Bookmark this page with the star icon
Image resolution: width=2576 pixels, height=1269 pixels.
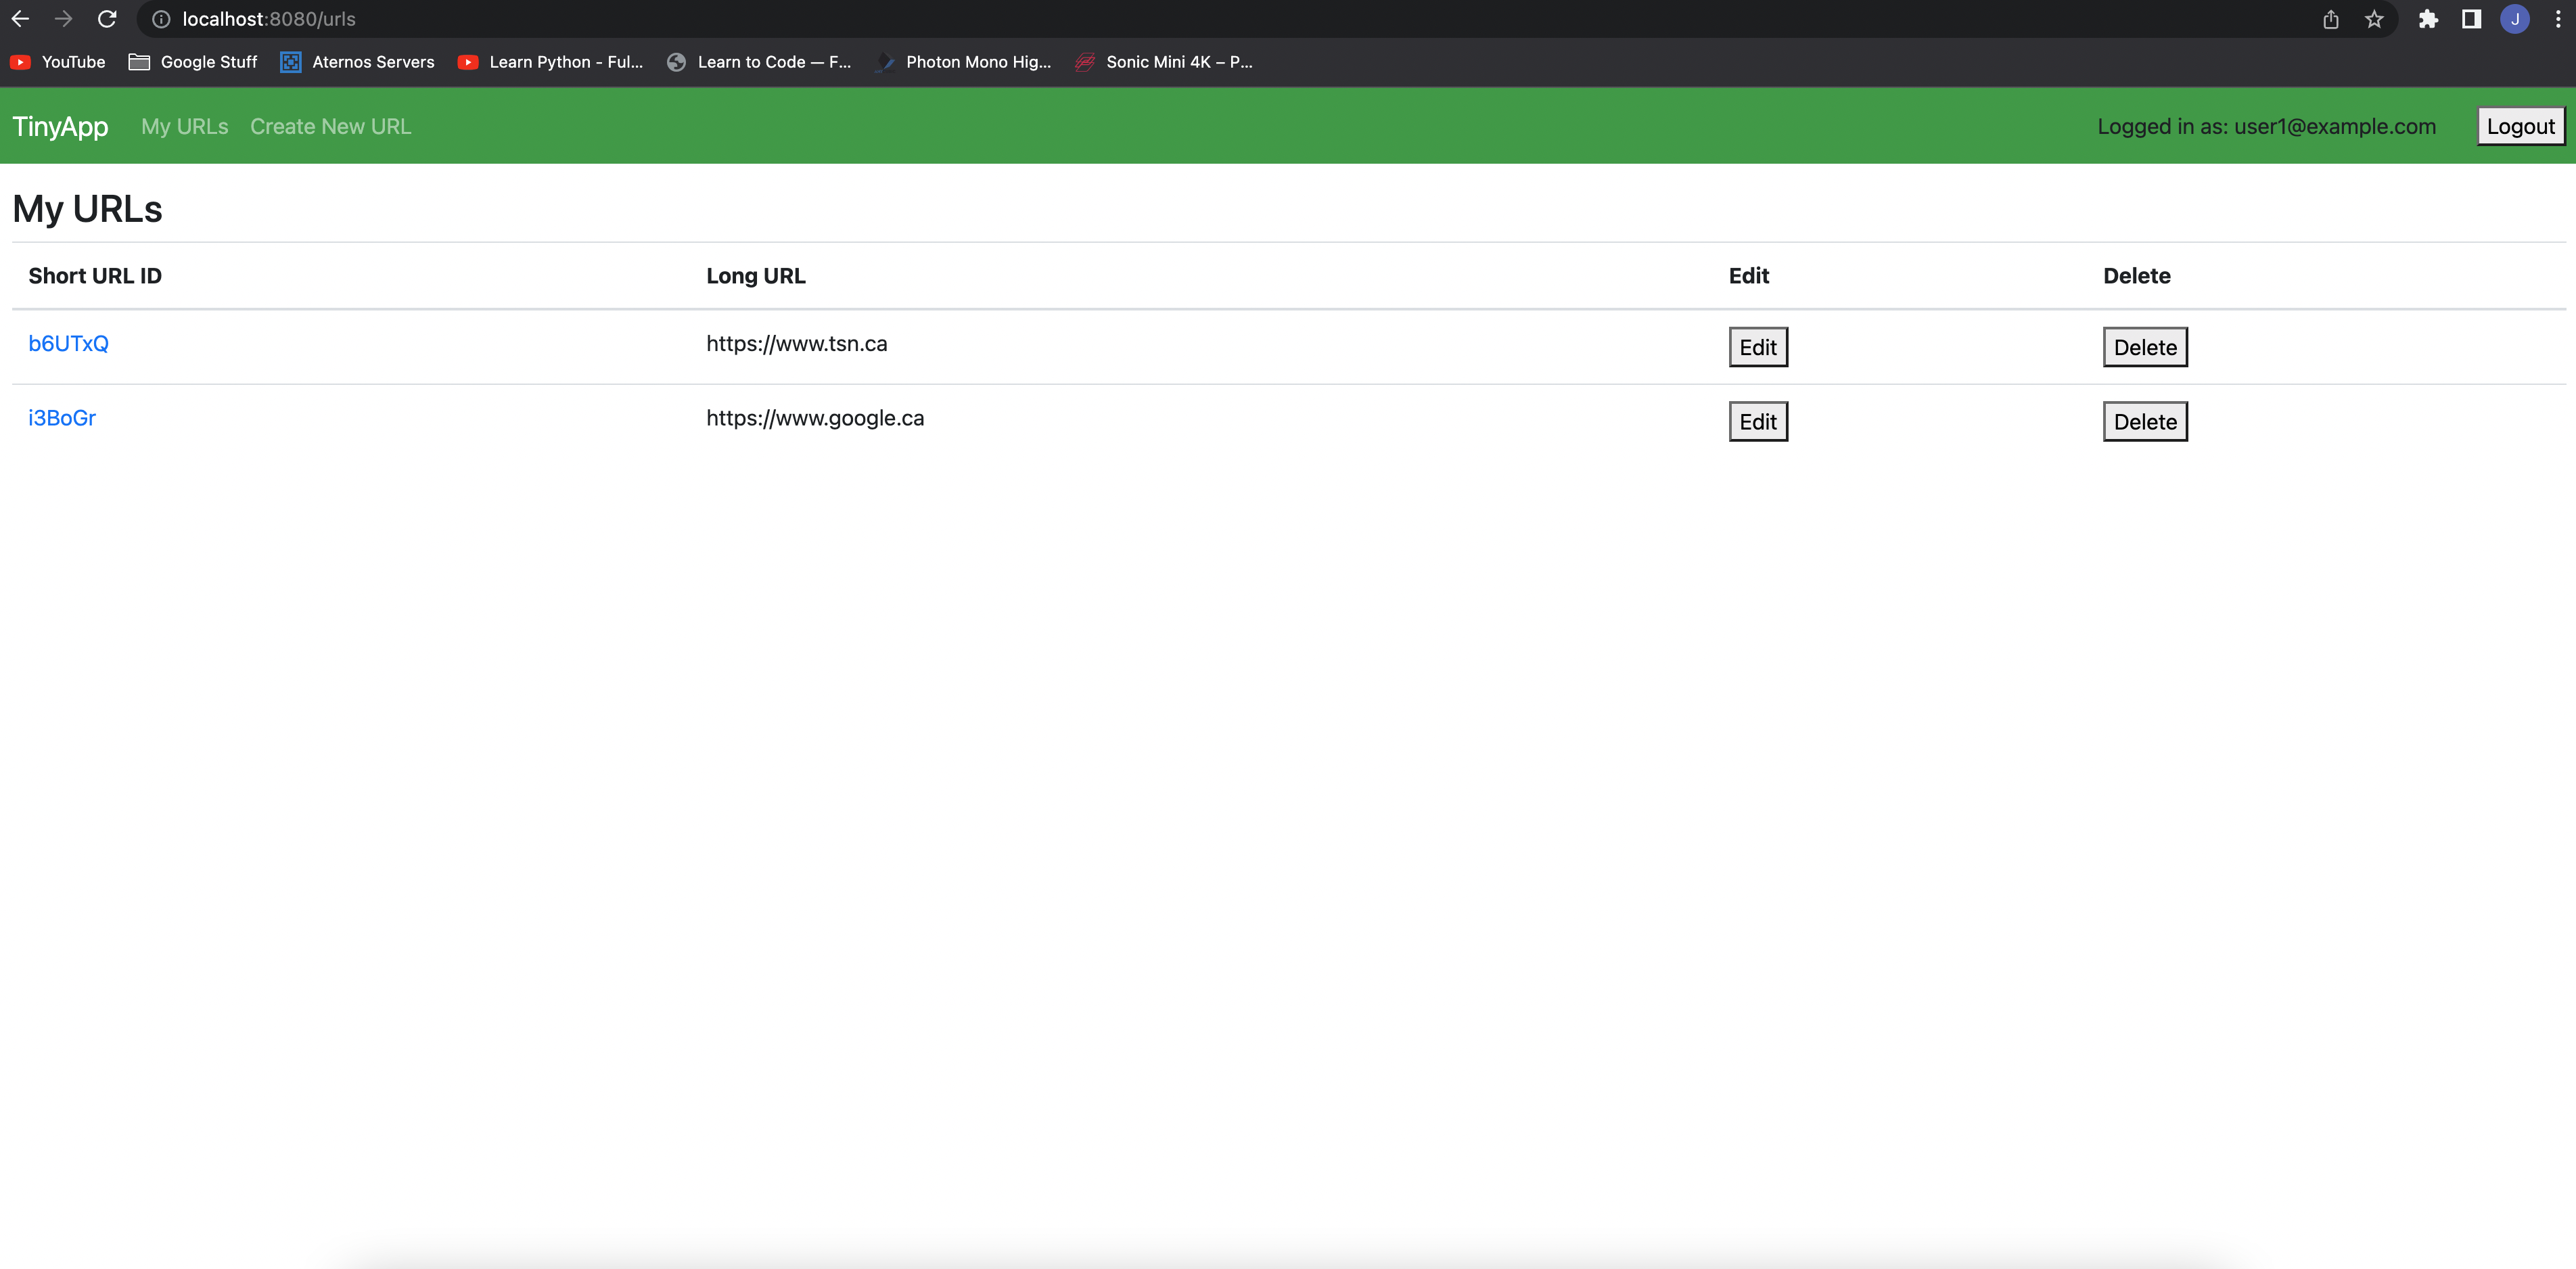pyautogui.click(x=2374, y=19)
